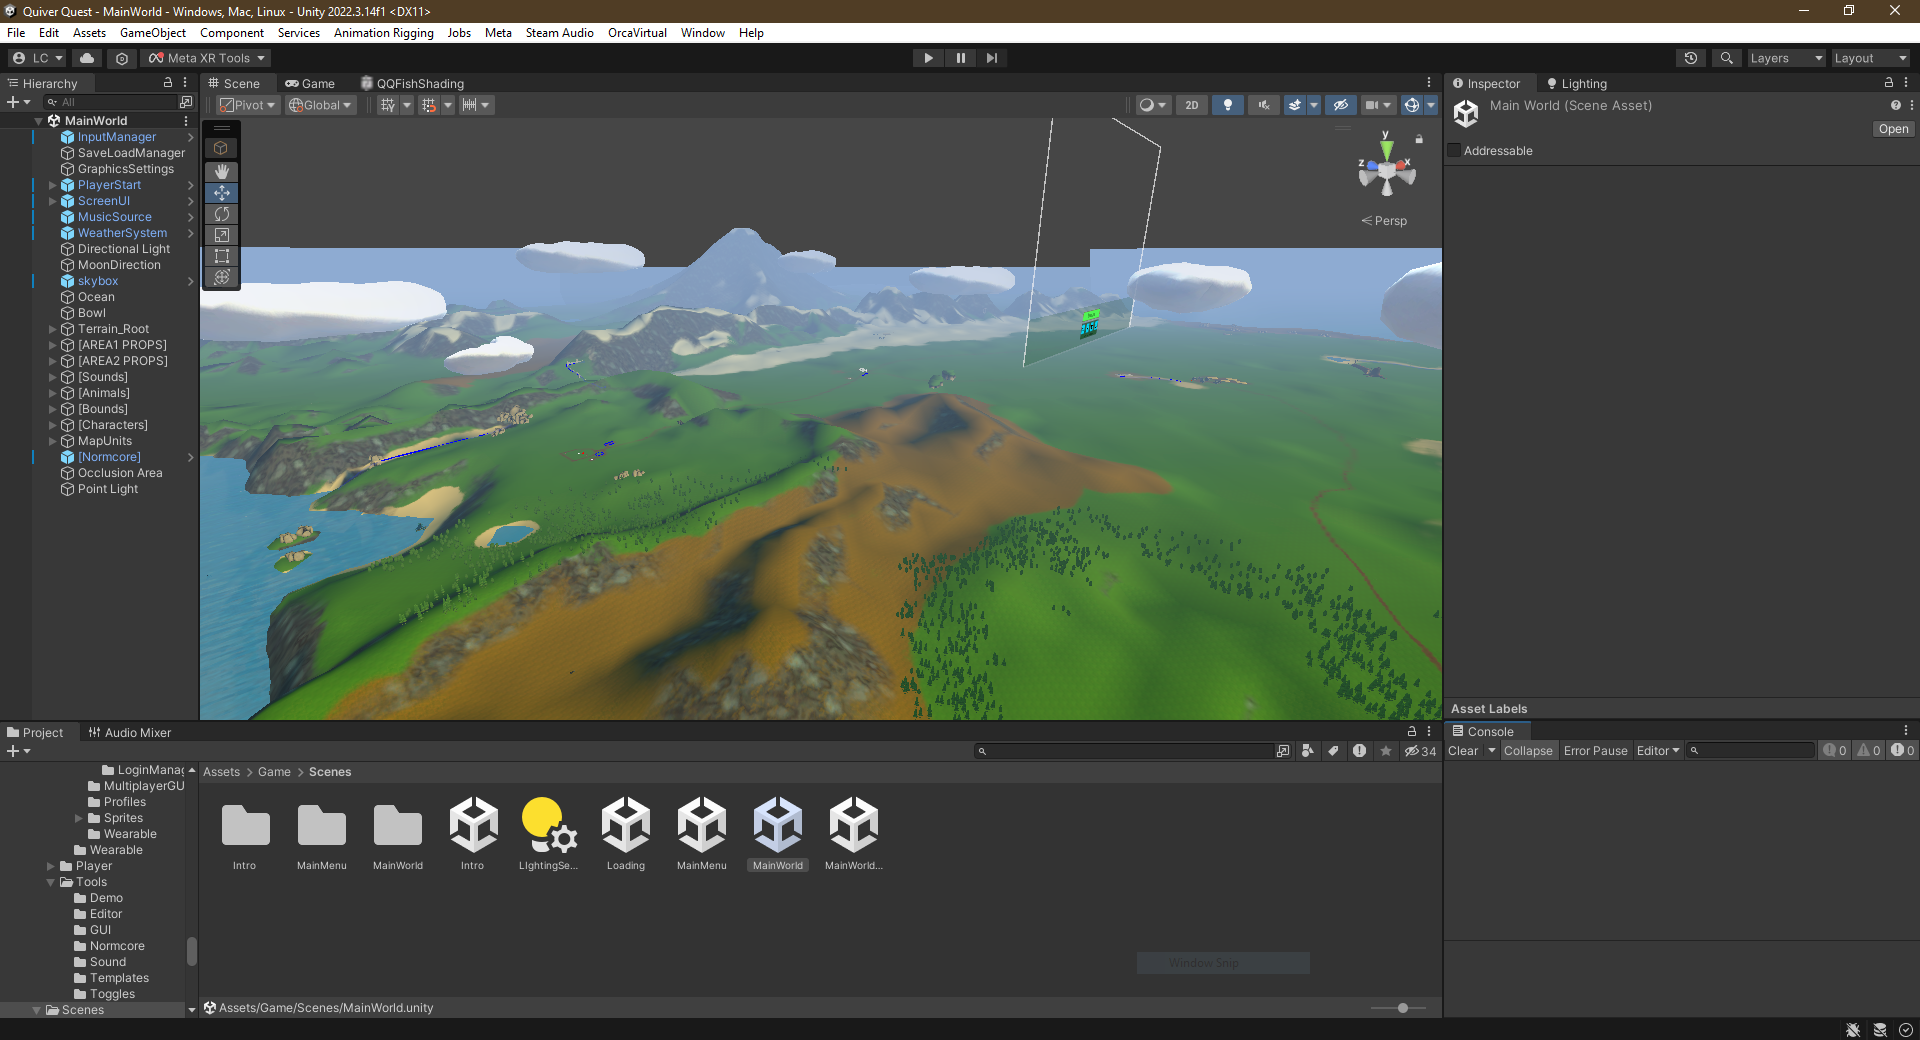This screenshot has height=1040, width=1920.
Task: Select the Rect transform tool
Action: pyautogui.click(x=222, y=256)
